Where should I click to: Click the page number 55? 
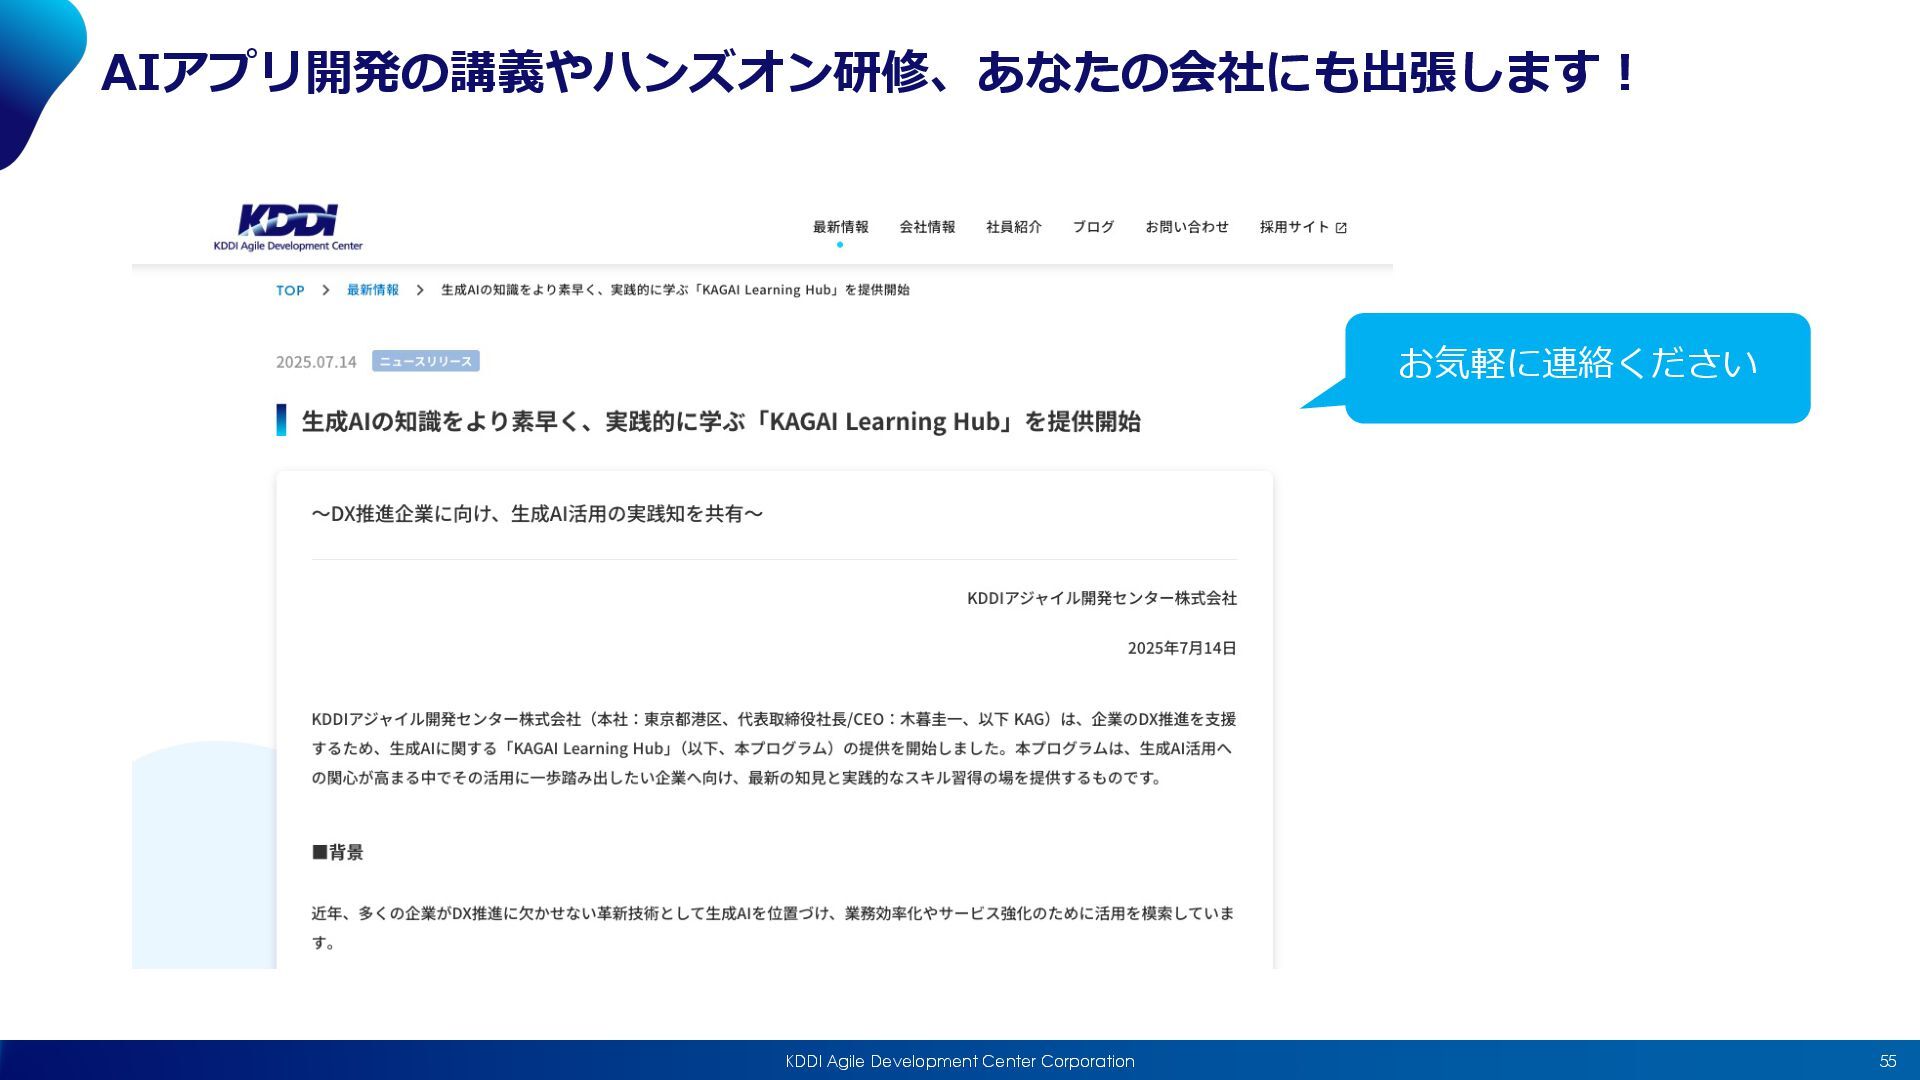tap(1888, 1061)
